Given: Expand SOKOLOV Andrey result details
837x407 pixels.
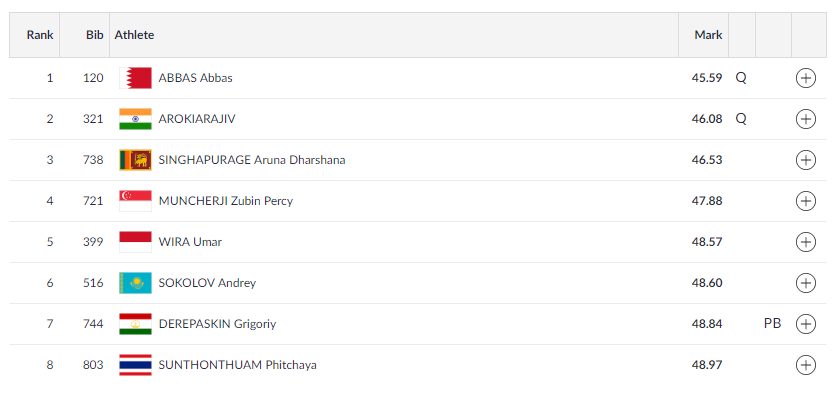Looking at the screenshot, I should point(805,283).
